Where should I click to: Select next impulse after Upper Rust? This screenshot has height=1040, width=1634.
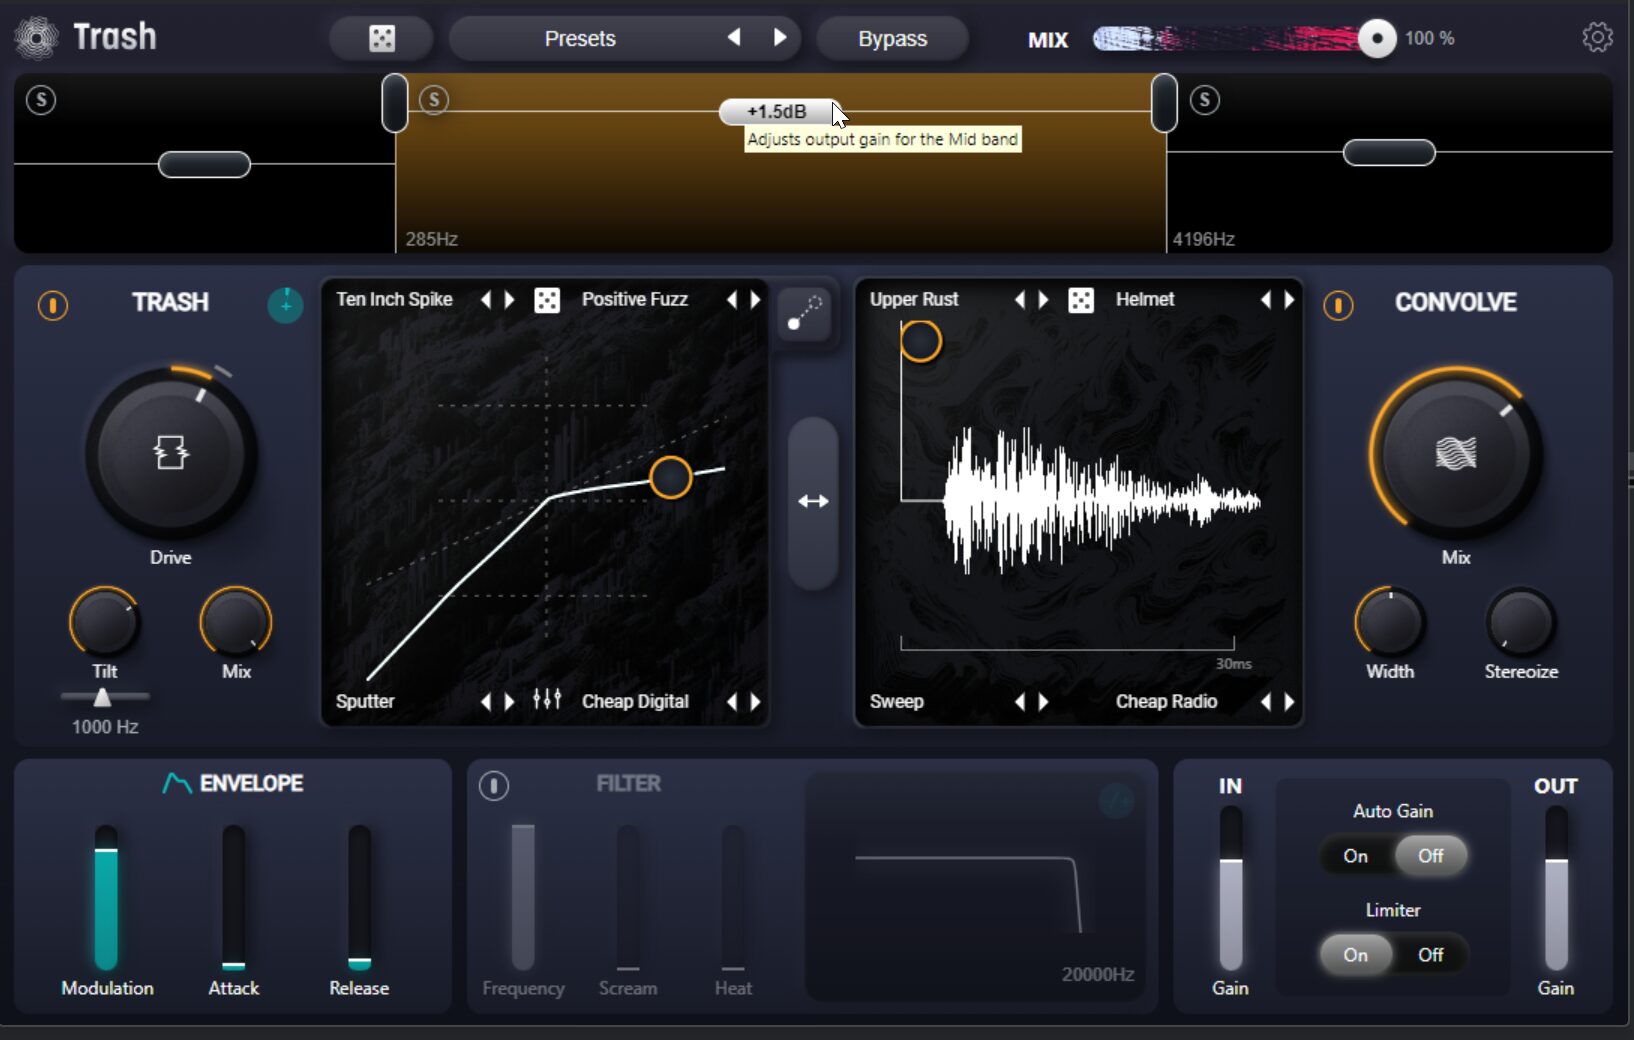pos(1043,299)
